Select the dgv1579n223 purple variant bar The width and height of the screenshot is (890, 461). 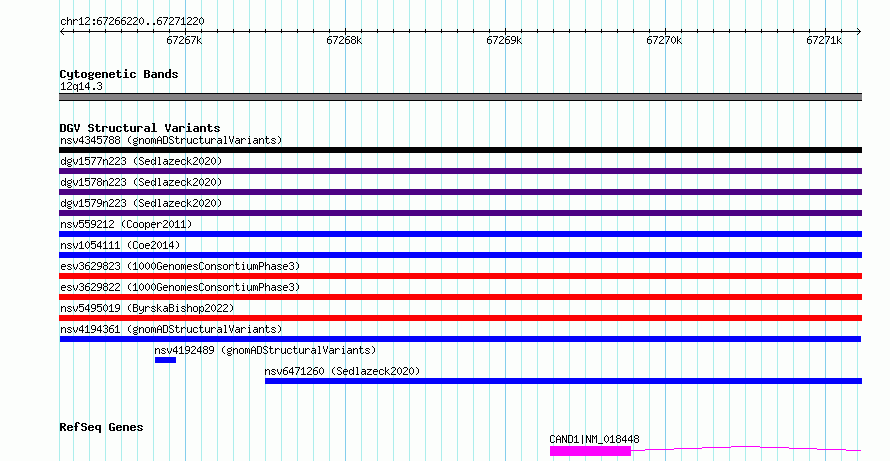pyautogui.click(x=461, y=213)
